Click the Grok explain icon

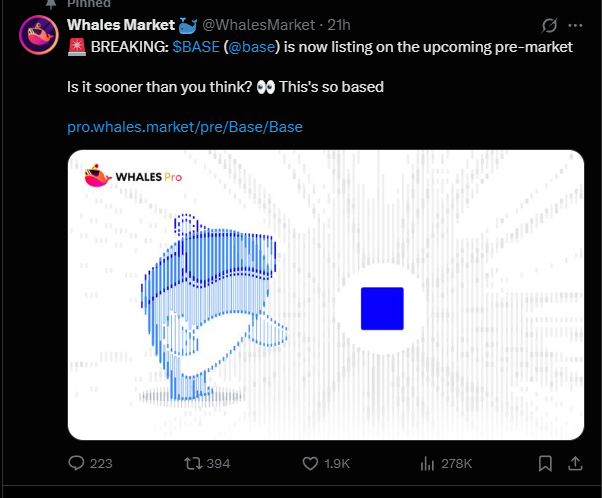pos(547,25)
